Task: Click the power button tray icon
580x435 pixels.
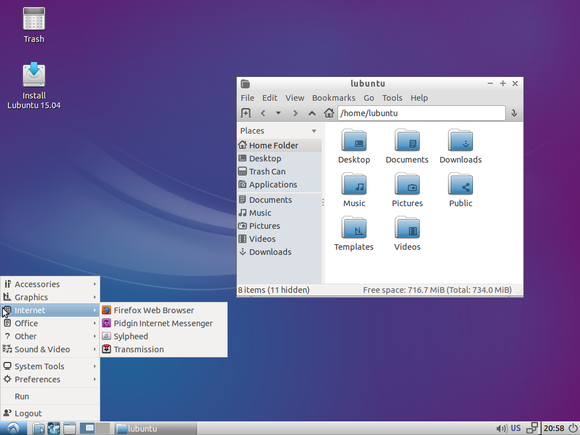Action: pos(572,428)
